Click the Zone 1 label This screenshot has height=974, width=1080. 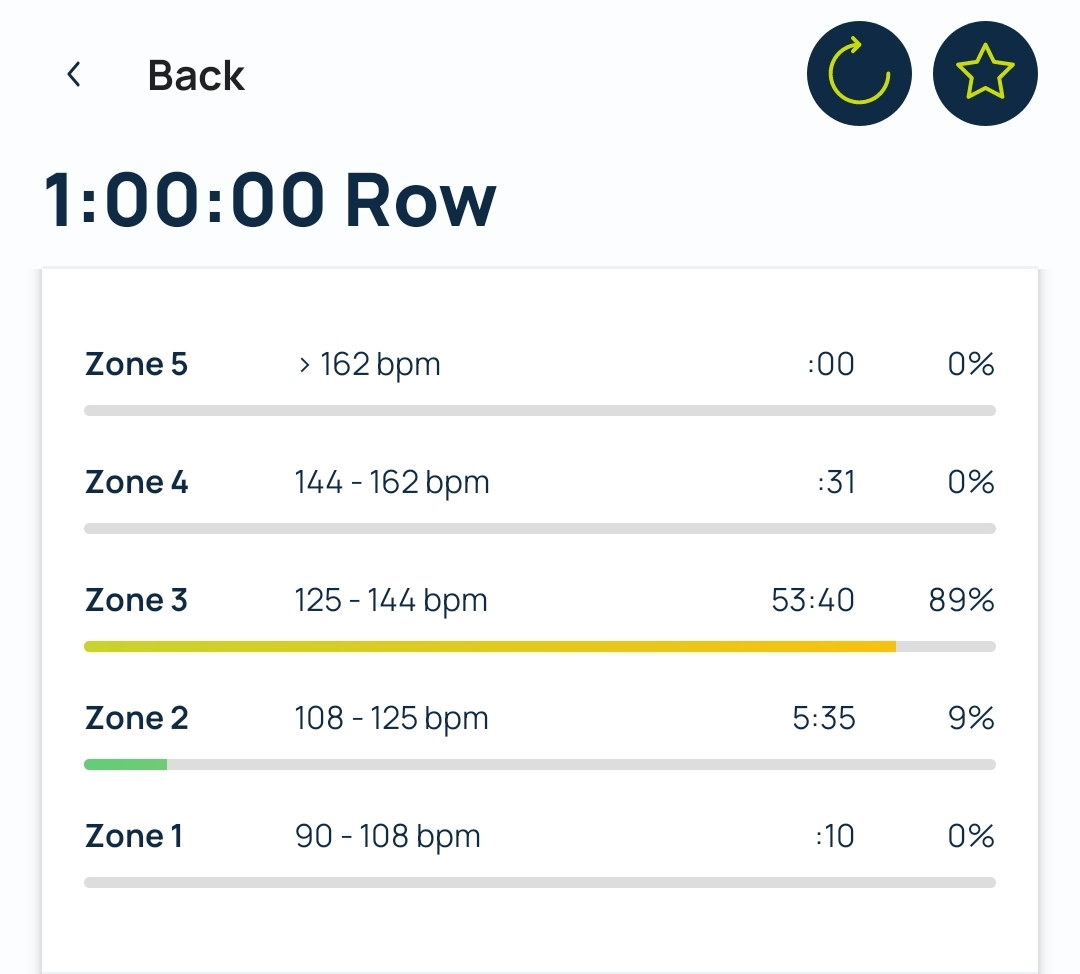[134, 836]
